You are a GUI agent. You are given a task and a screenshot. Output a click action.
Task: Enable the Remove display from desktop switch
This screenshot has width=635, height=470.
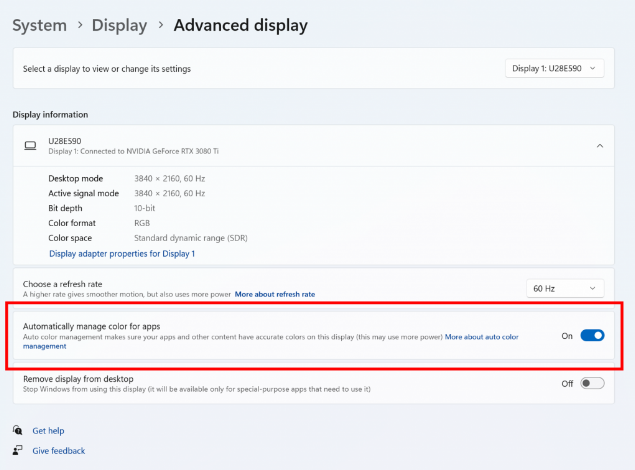click(592, 383)
